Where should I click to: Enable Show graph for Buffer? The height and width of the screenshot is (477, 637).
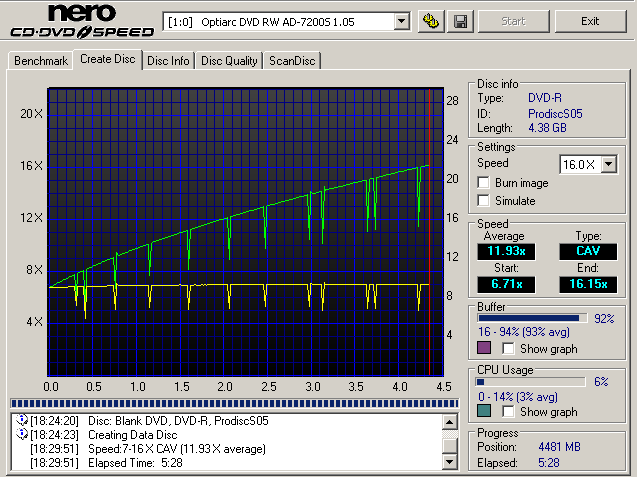click(508, 348)
